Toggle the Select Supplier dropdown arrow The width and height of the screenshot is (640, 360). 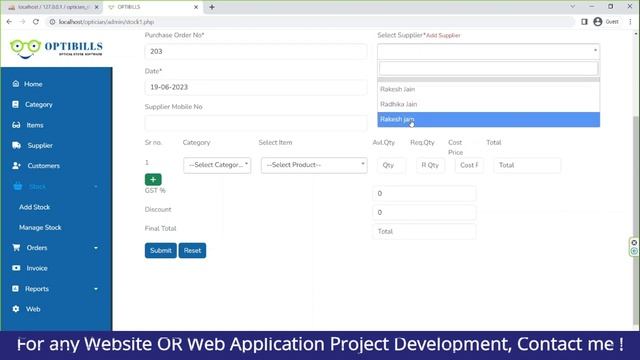pyautogui.click(x=595, y=51)
